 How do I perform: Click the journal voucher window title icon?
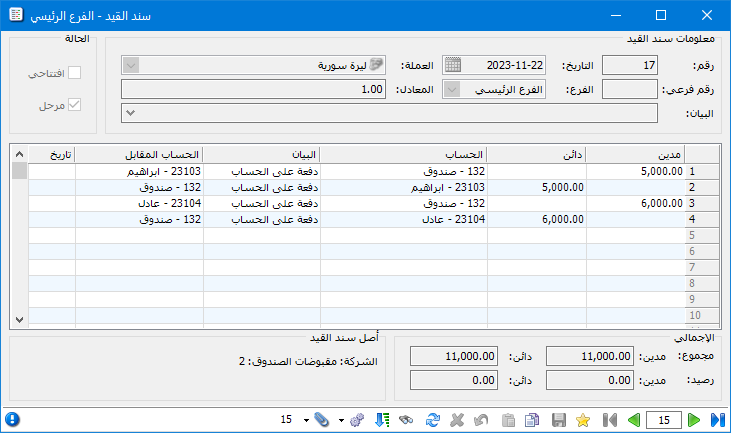pyautogui.click(x=16, y=15)
